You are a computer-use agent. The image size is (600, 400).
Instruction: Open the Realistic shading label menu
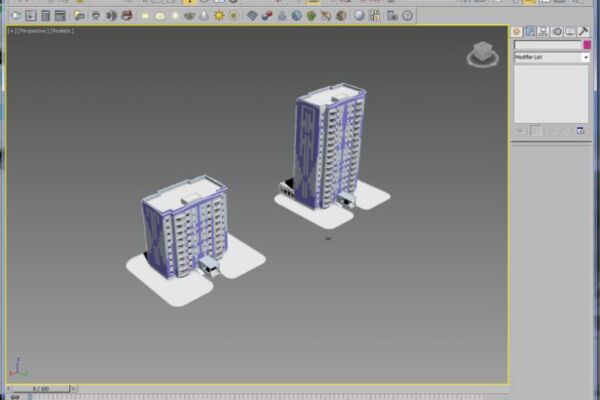62,31
